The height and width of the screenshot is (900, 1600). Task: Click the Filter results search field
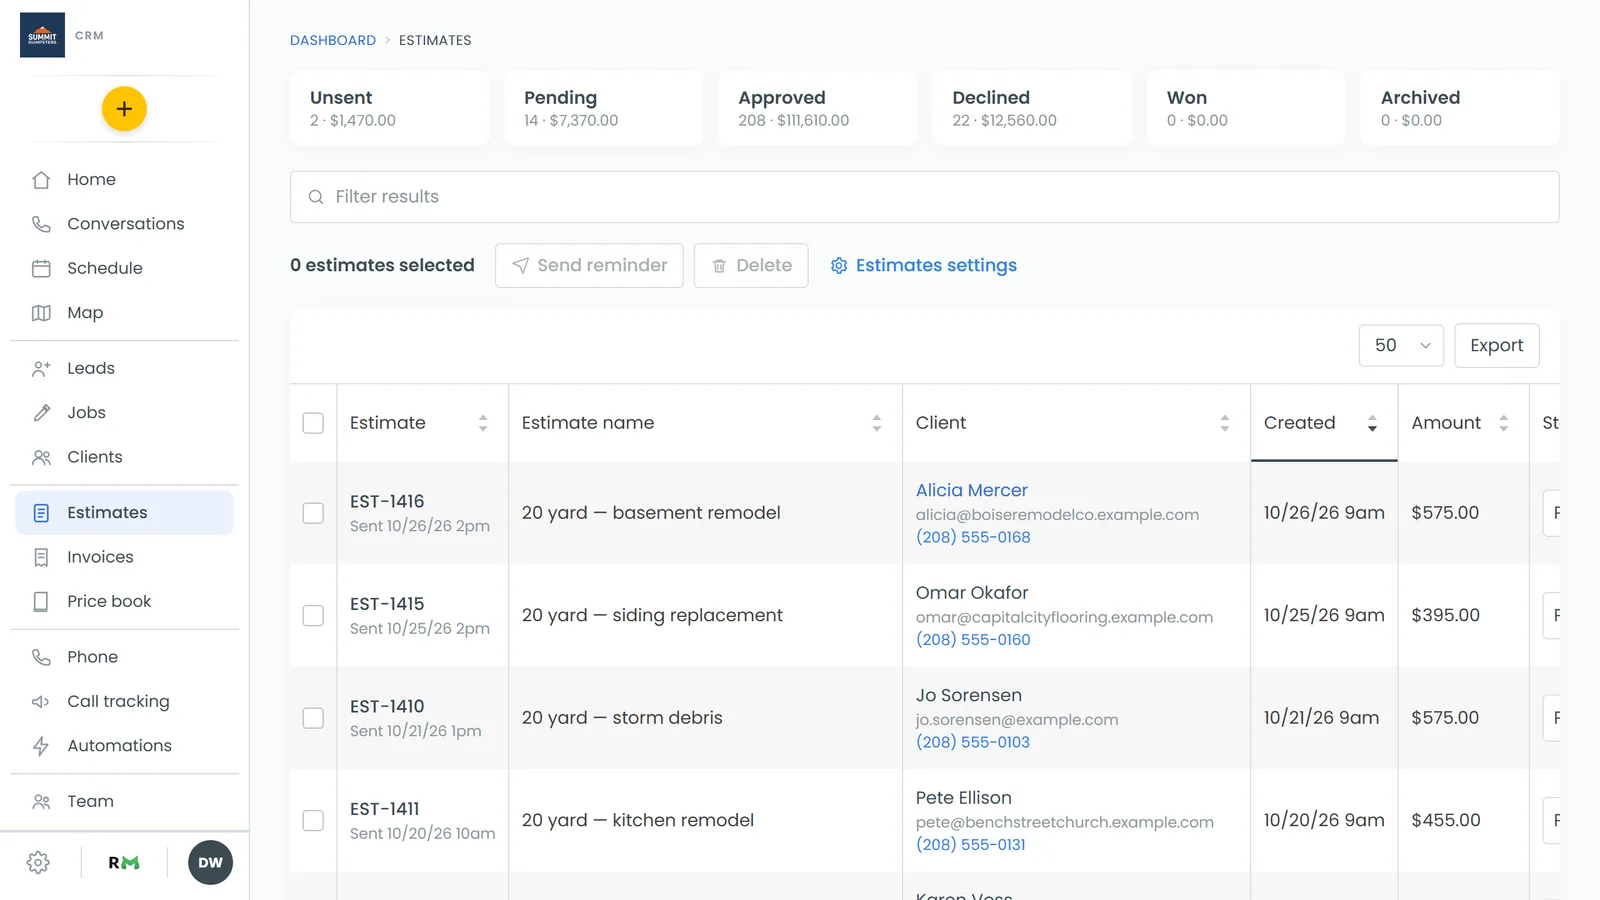click(x=925, y=197)
